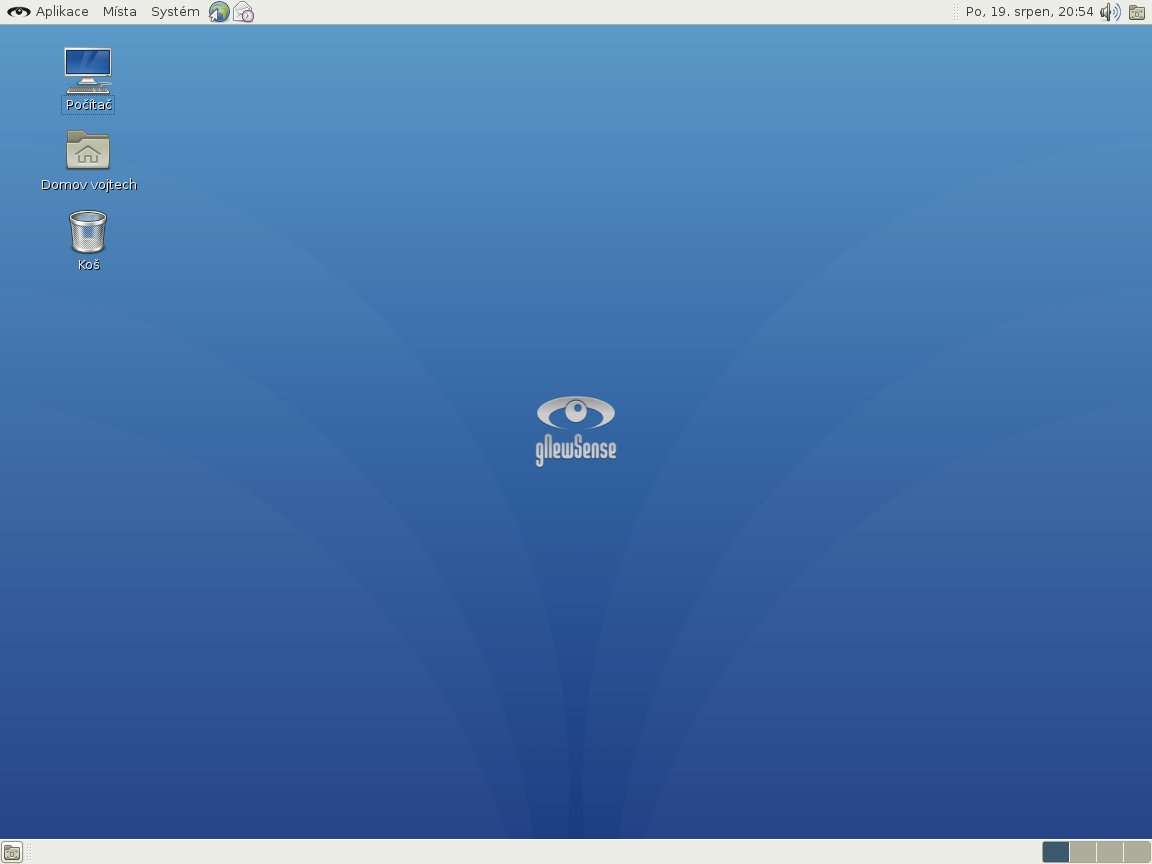Screen dimensions: 1152x864
Task: Open the volume control speaker icon
Action: 1110,12
